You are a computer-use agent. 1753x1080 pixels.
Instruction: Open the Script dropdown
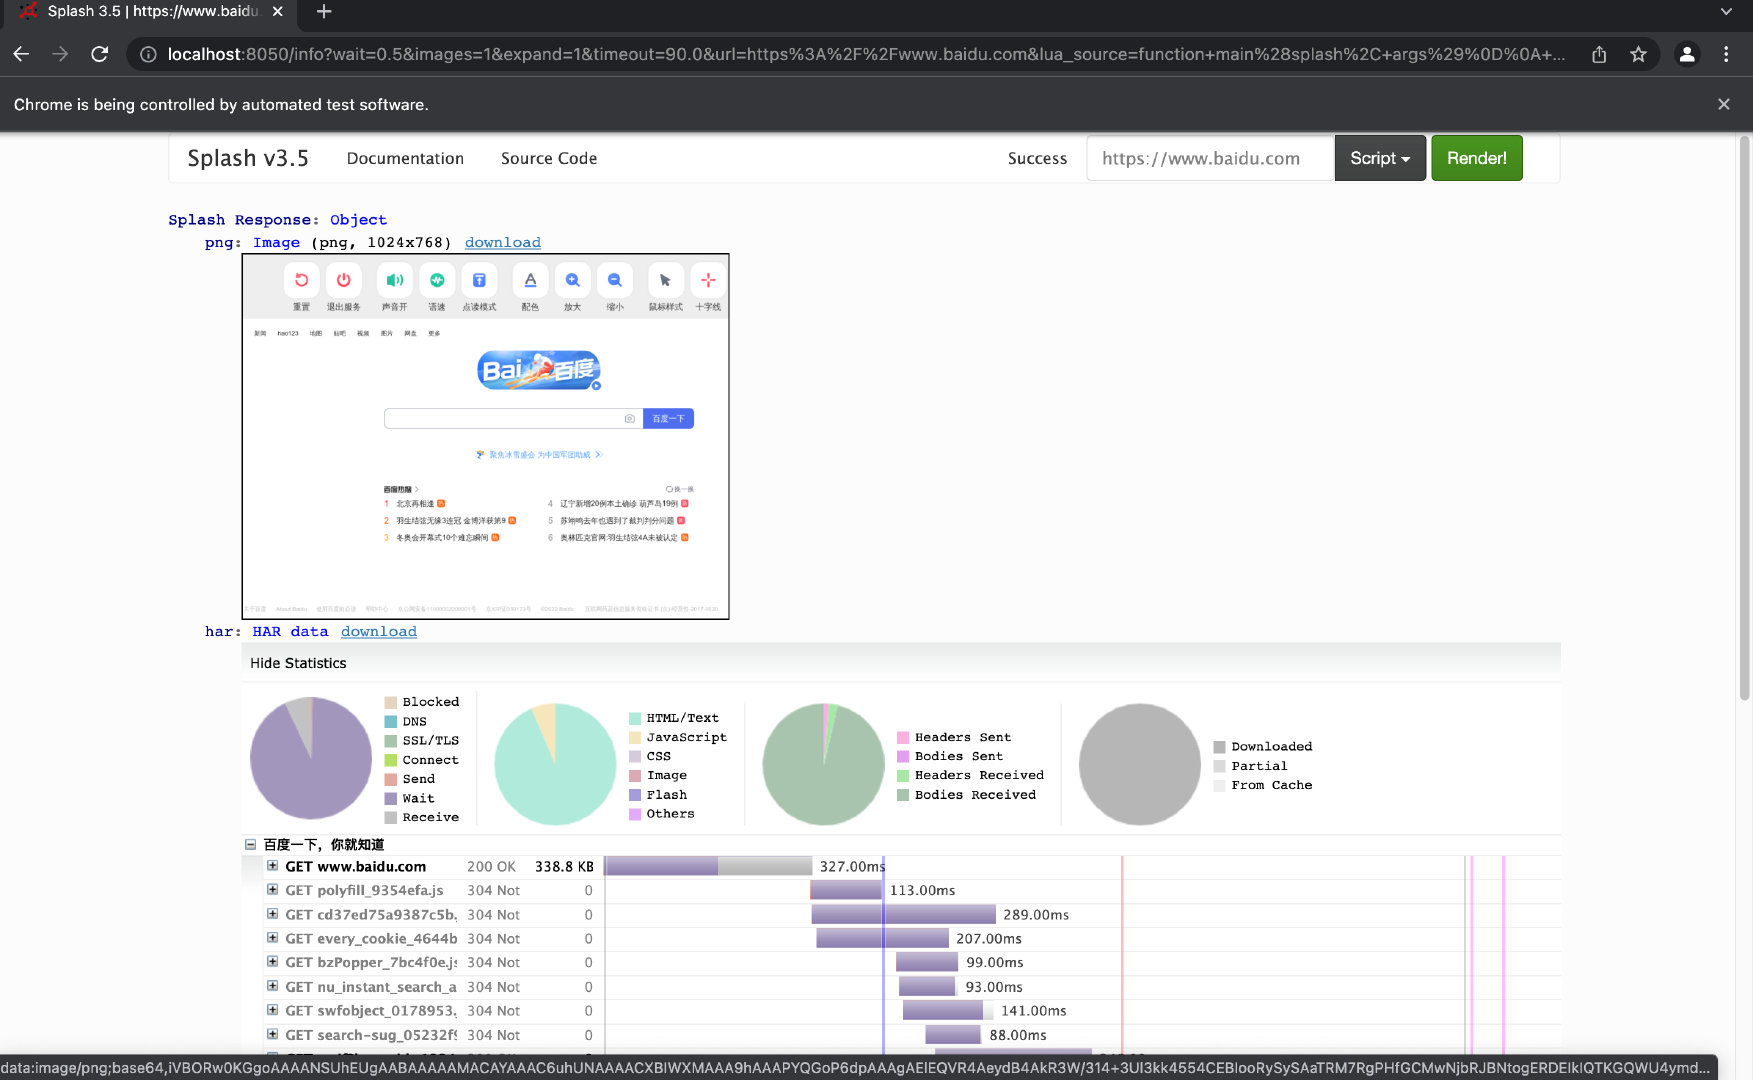pos(1380,158)
